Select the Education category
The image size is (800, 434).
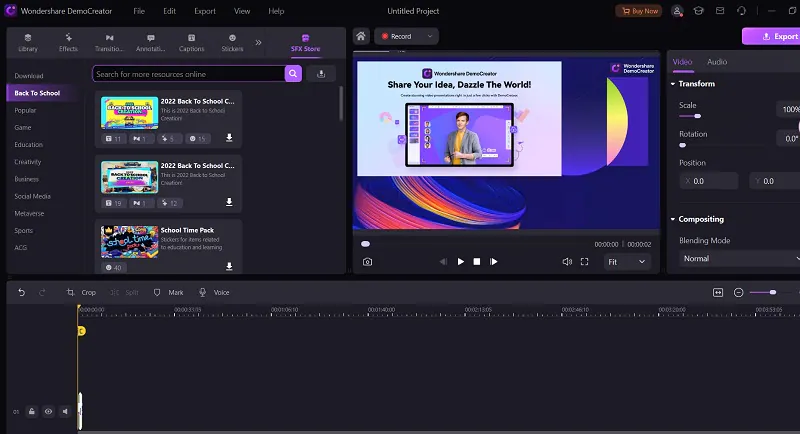[29, 145]
